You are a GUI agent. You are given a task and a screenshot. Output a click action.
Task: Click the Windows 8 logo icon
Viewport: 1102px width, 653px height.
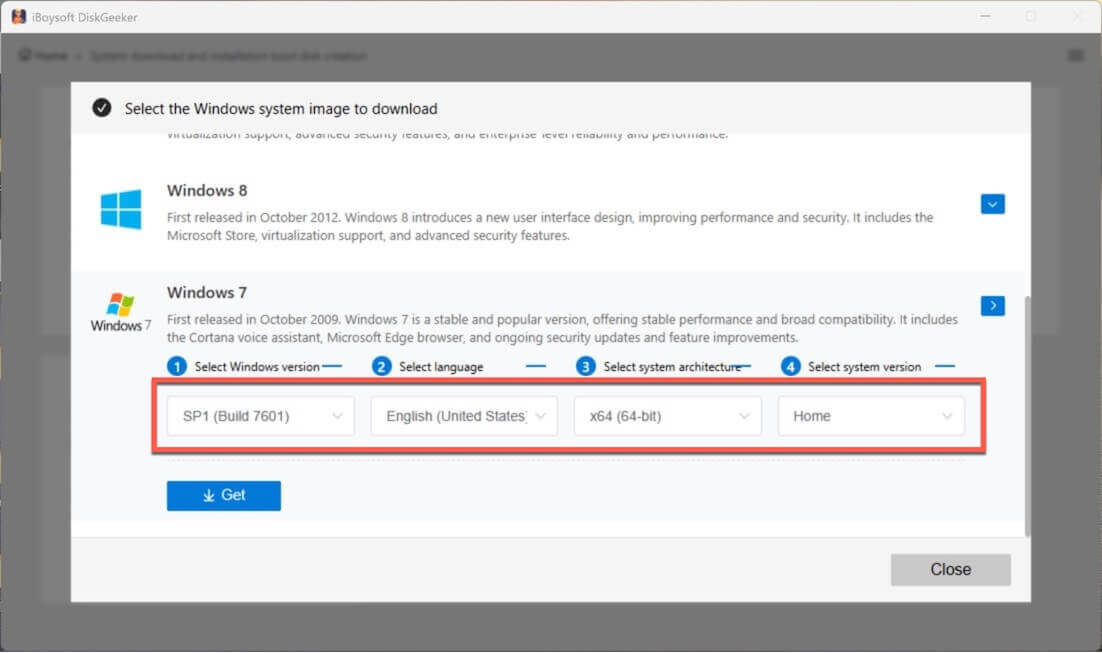coord(121,209)
